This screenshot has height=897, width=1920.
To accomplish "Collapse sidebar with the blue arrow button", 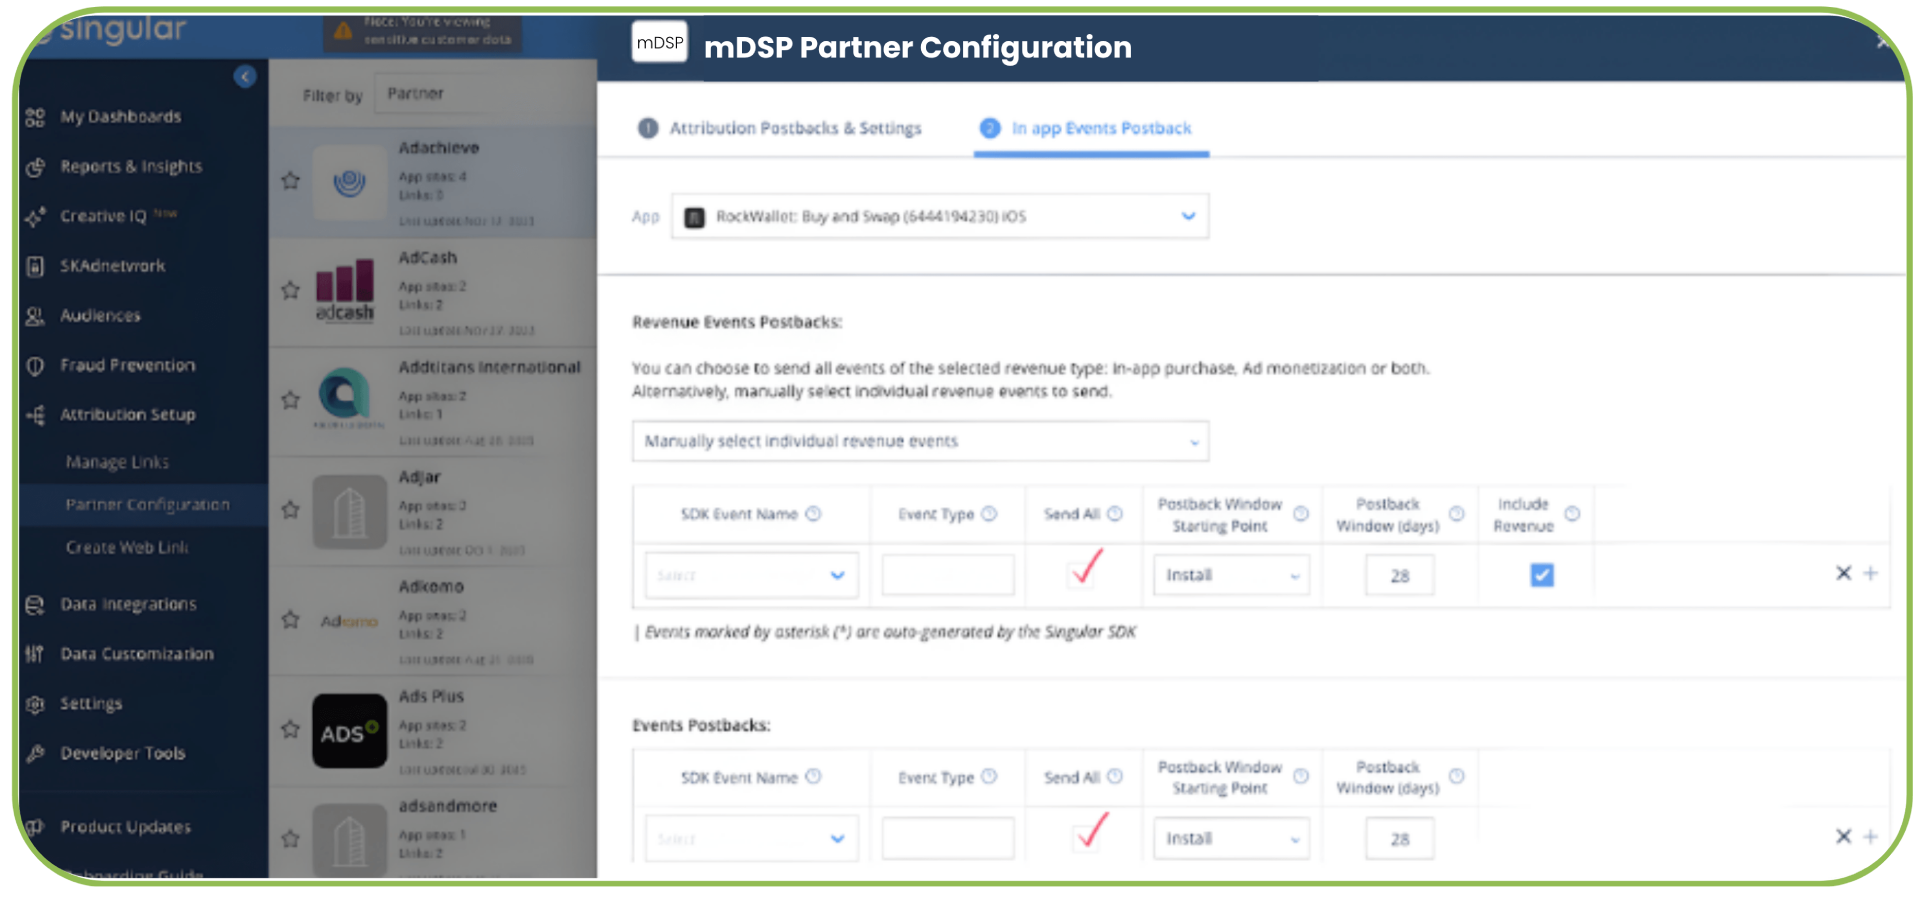I will click(x=245, y=76).
